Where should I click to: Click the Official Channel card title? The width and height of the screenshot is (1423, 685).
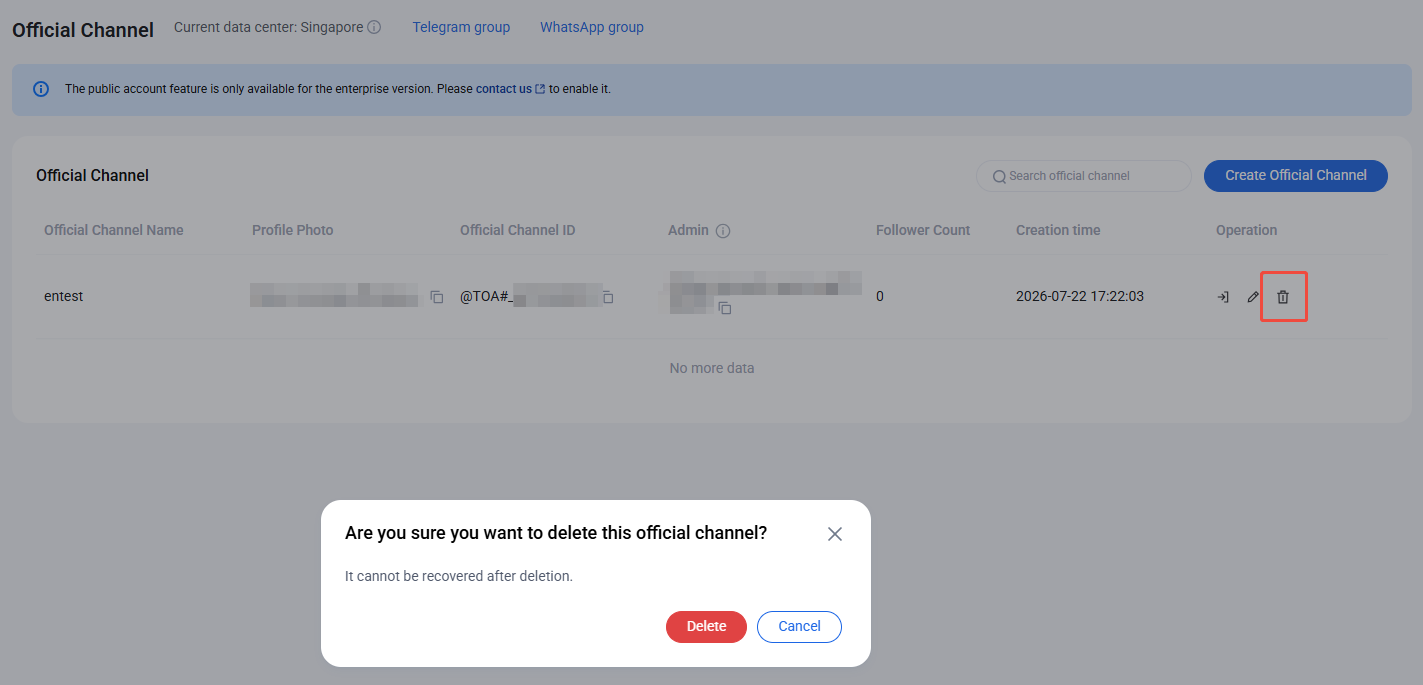[x=92, y=175]
